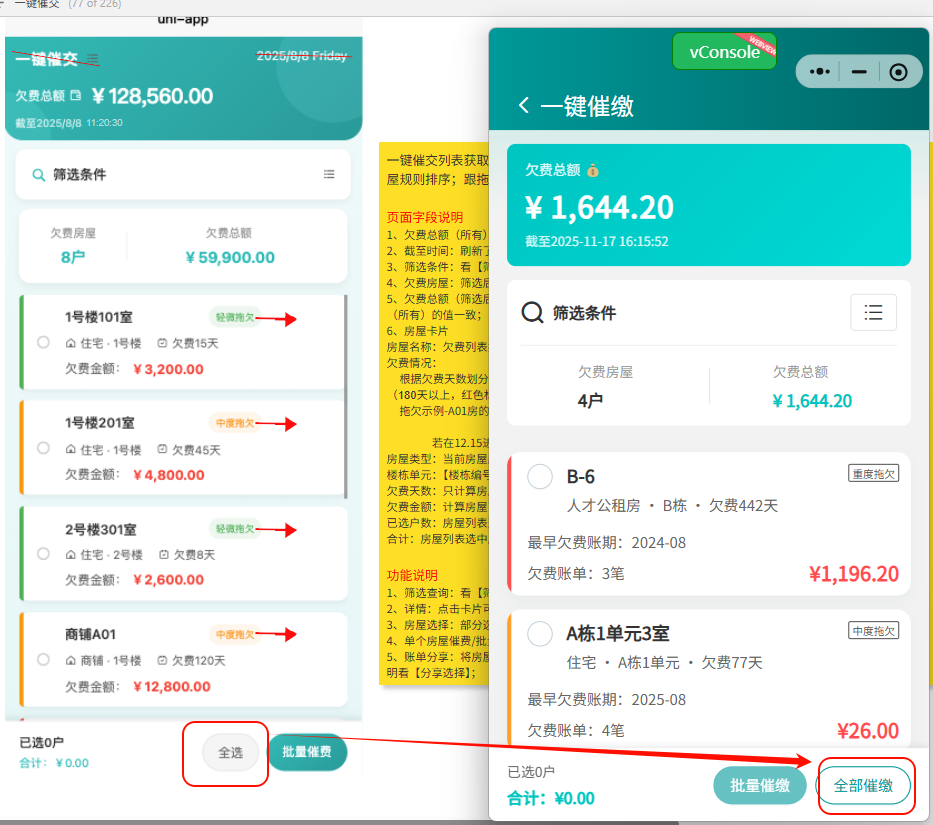
Task: Click the hamburger icon next to 一键催交 title
Action: click(x=93, y=59)
